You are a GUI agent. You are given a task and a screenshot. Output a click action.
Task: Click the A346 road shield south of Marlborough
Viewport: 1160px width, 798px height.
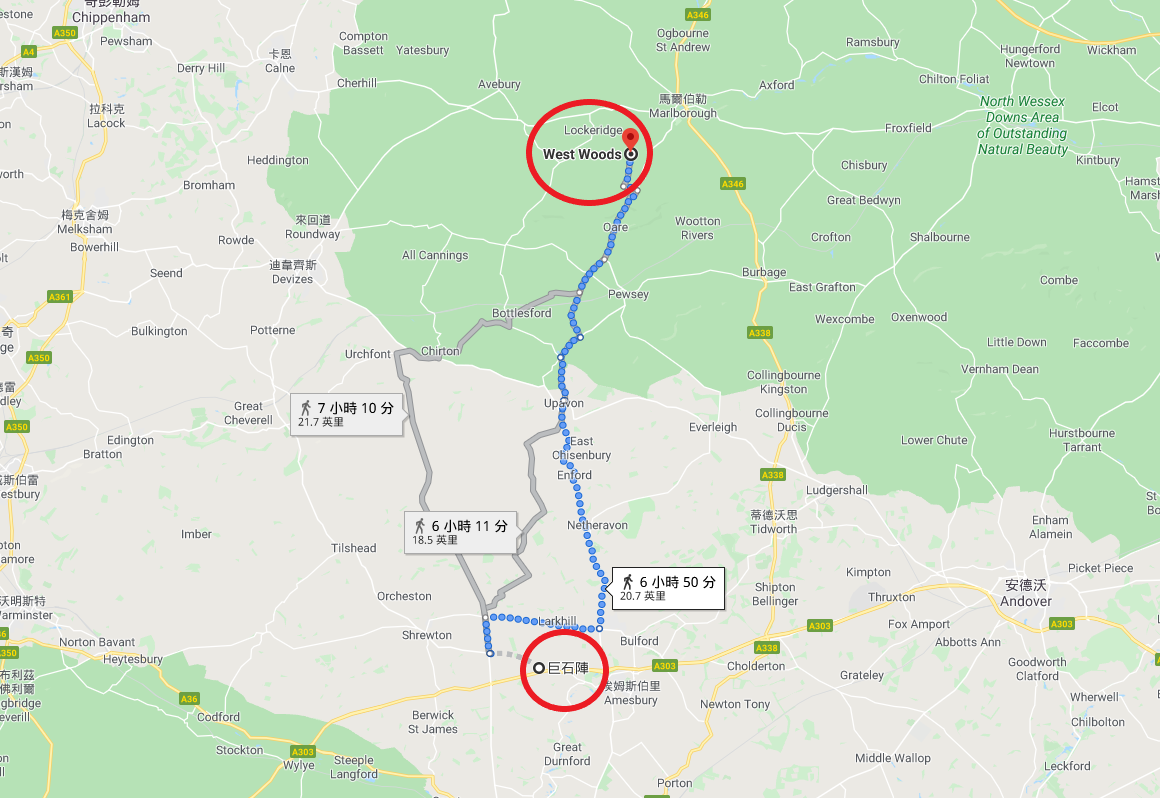(732, 183)
